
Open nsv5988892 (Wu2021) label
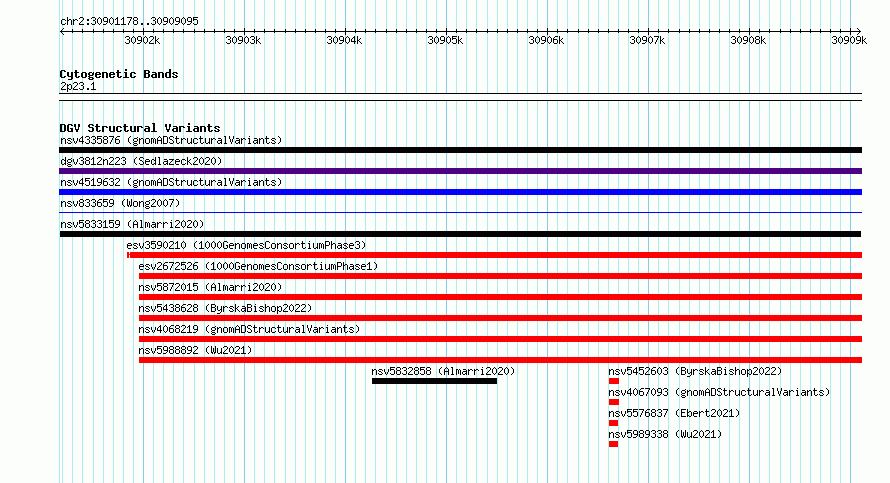[195, 350]
